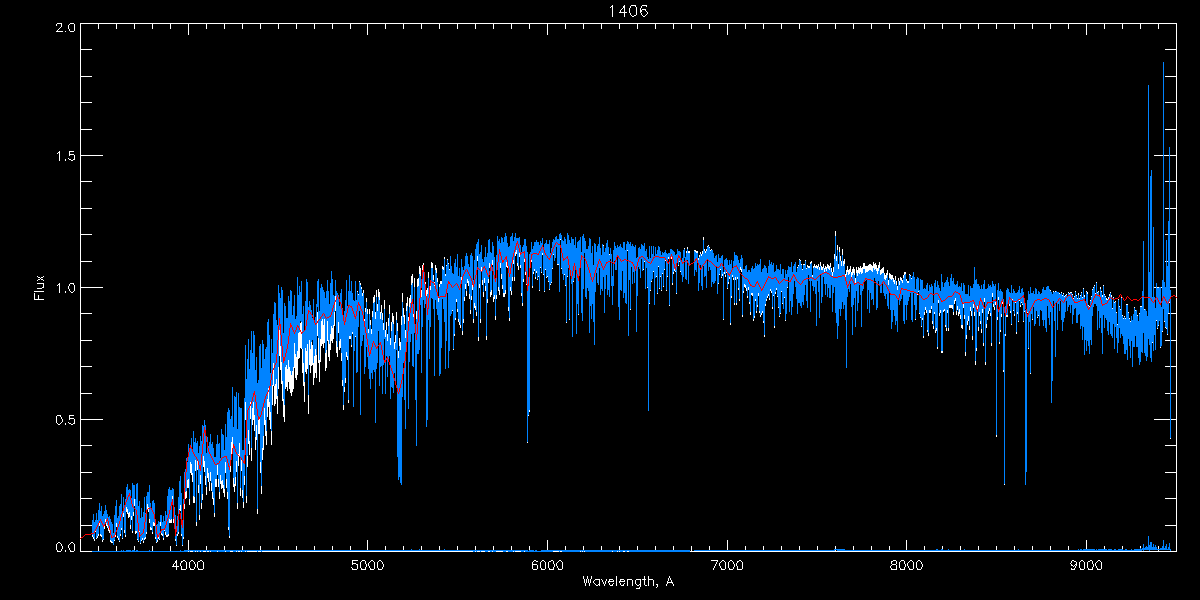Click the 1.5 y-axis tick label
The height and width of the screenshot is (600, 1200).
click(x=64, y=157)
